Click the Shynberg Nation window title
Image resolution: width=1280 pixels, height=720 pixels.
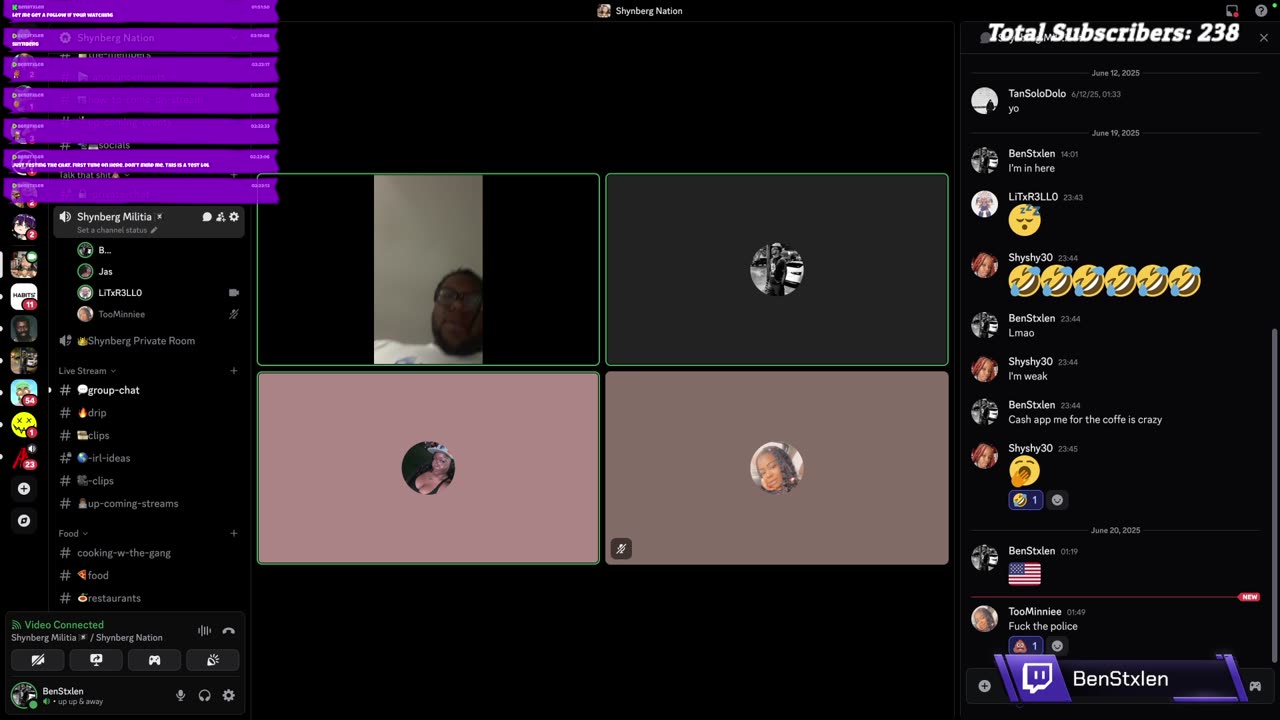[649, 11]
